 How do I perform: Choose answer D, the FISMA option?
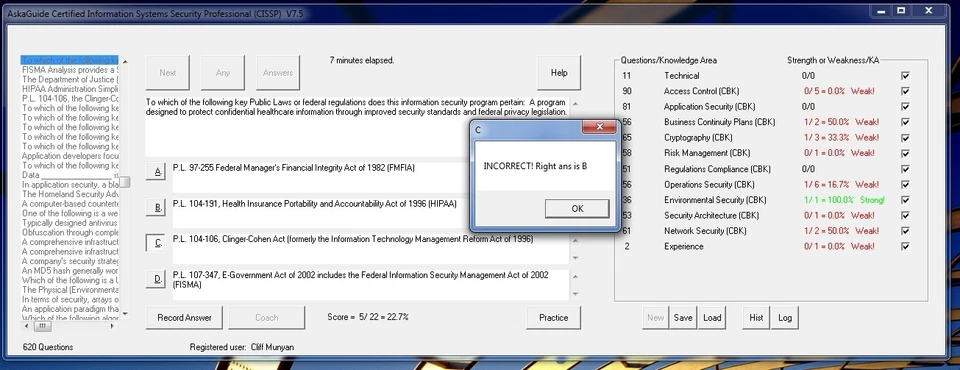point(157,279)
